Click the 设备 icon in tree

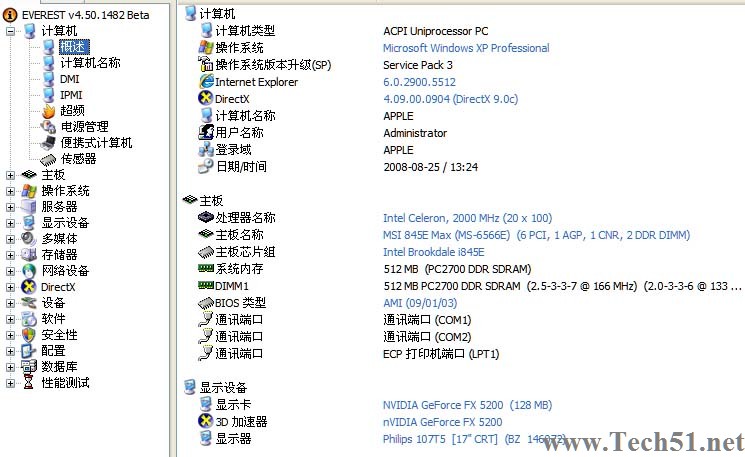[29, 303]
